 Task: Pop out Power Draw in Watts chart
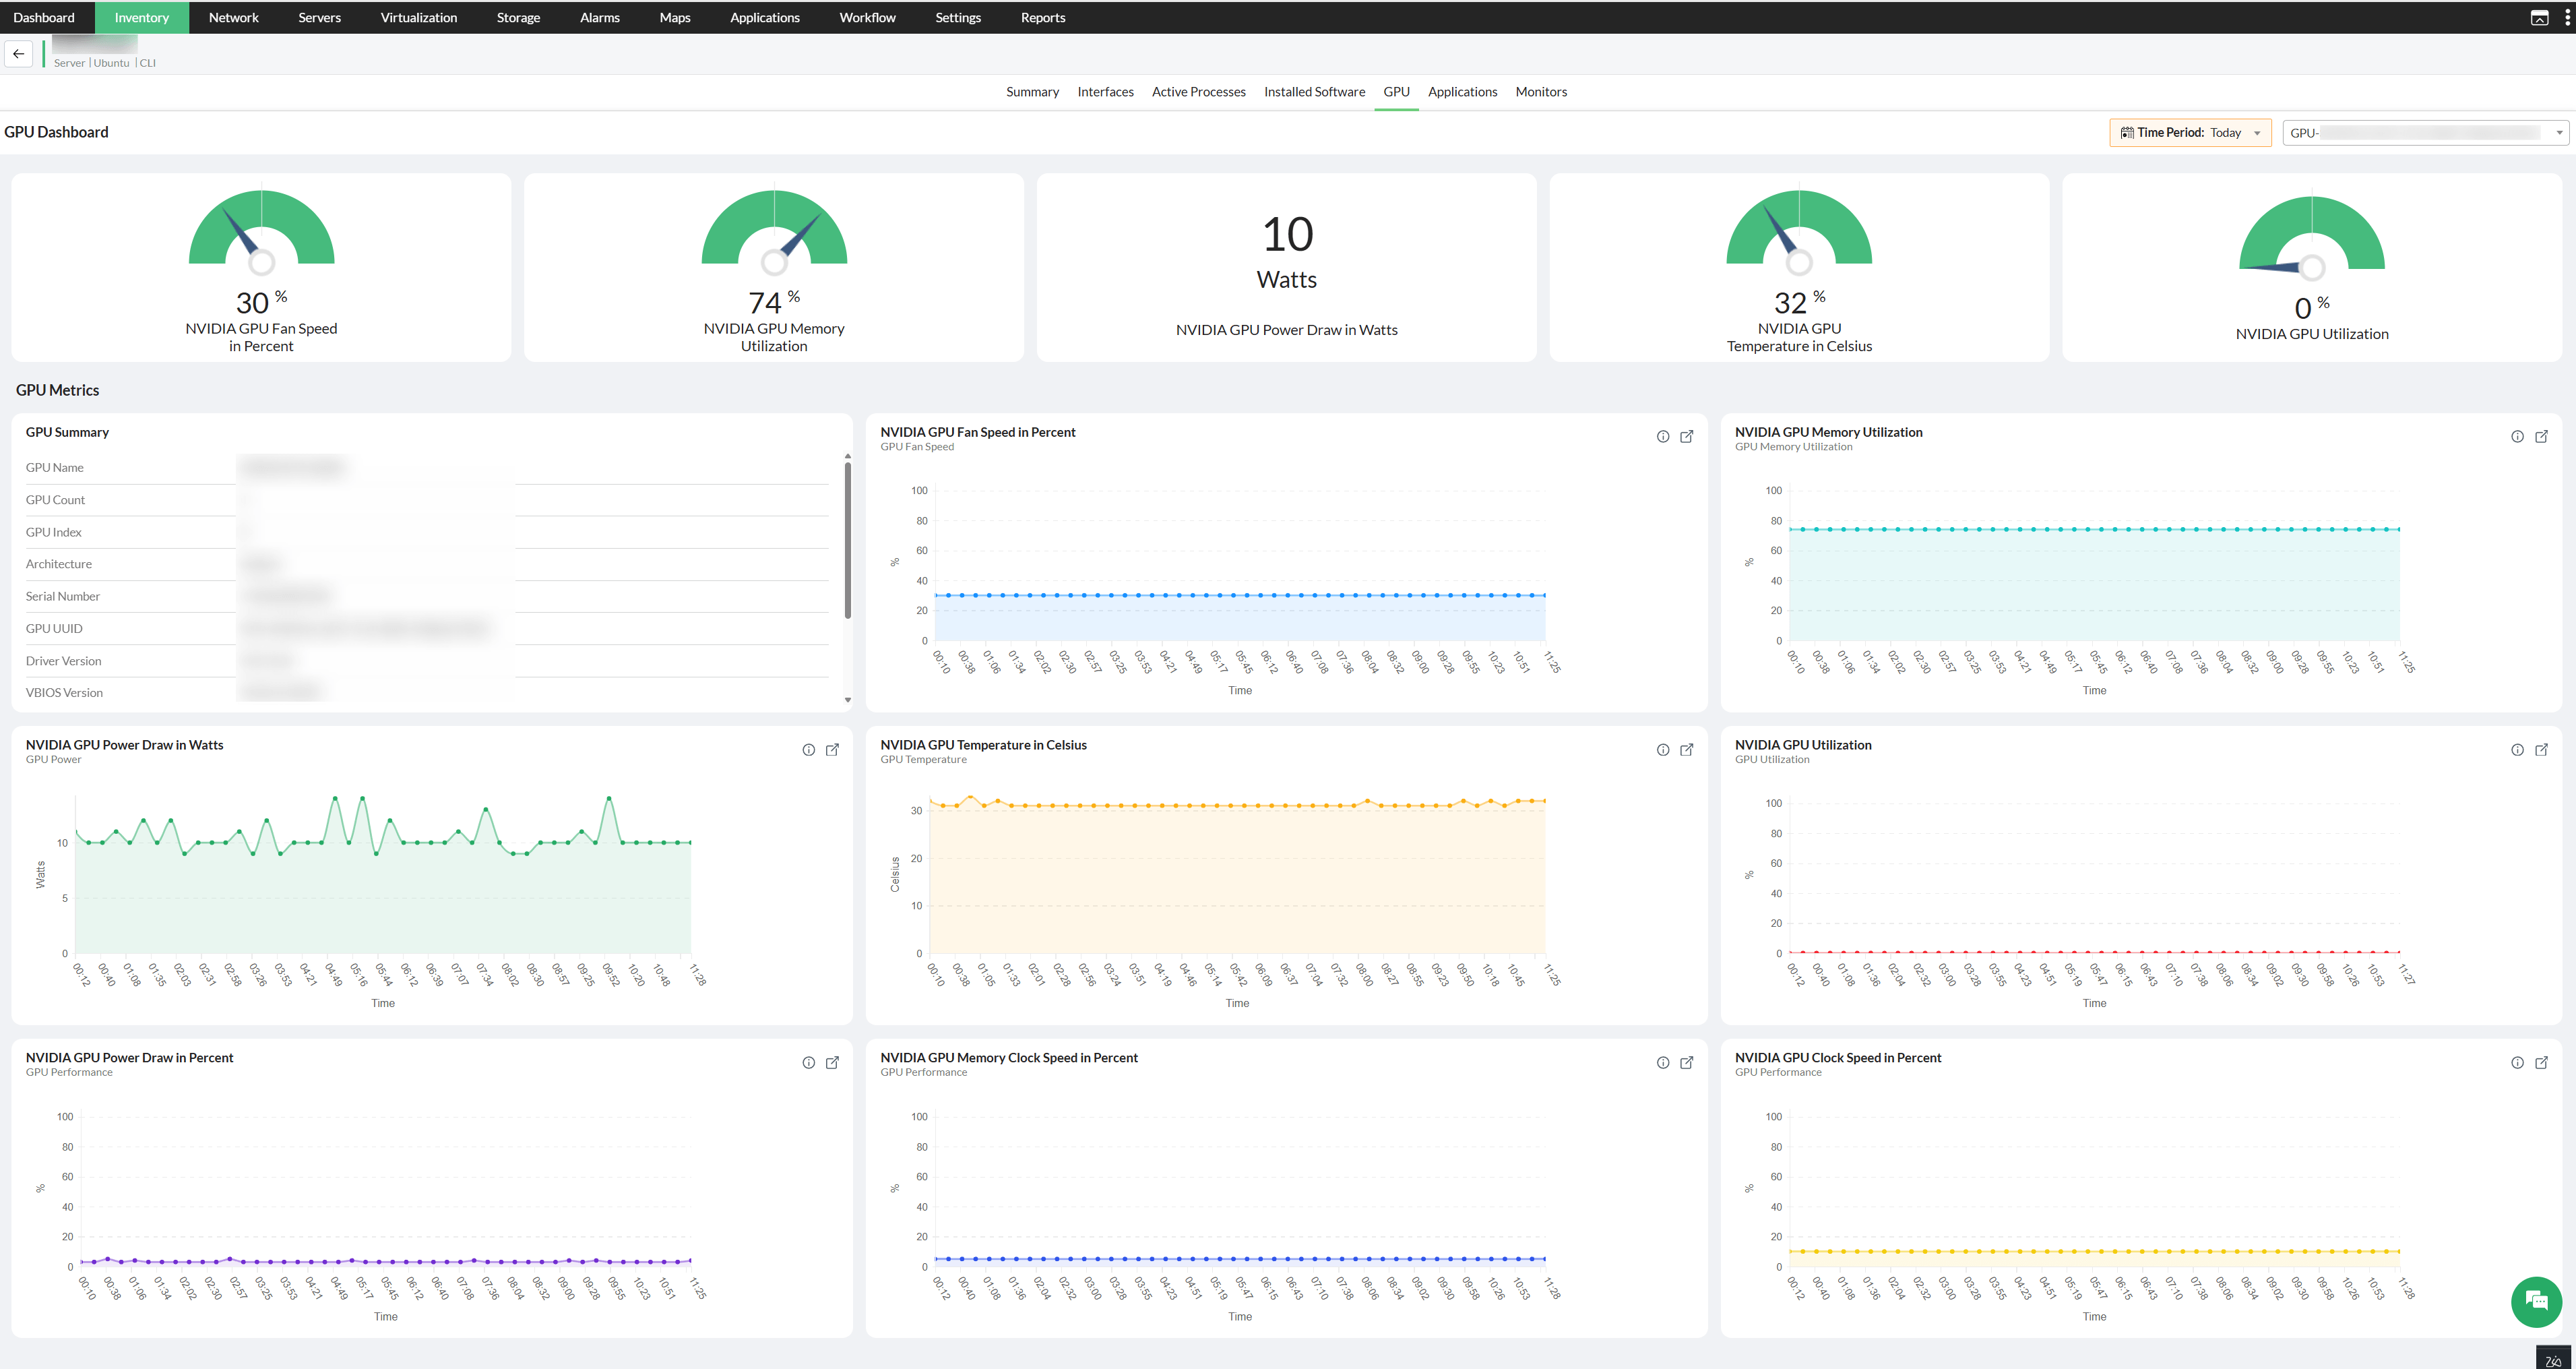(832, 750)
